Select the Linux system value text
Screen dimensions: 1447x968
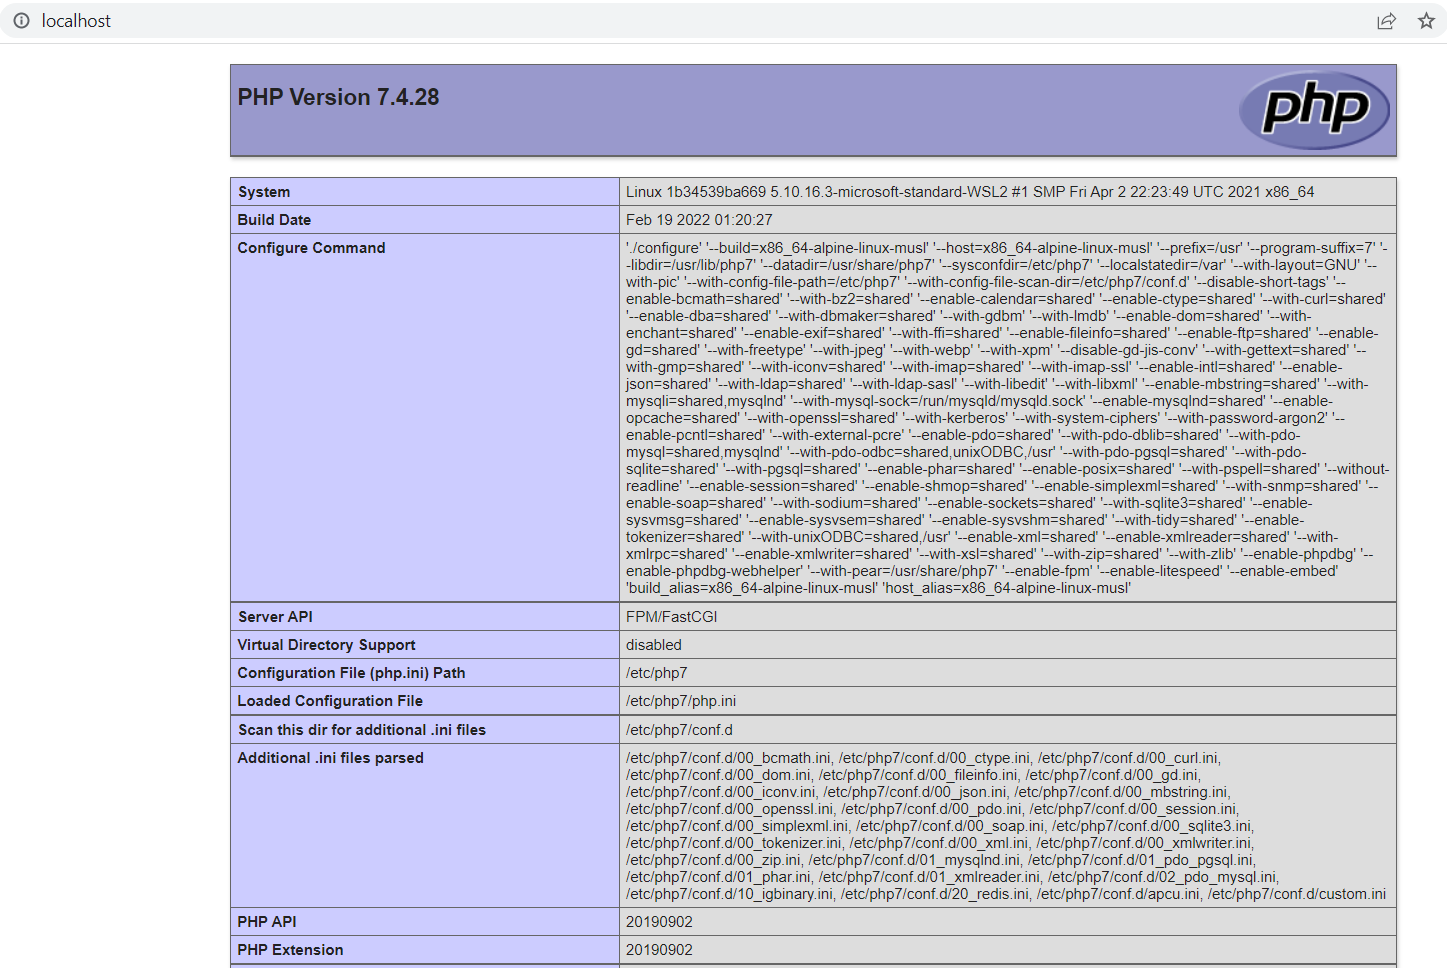(x=970, y=192)
